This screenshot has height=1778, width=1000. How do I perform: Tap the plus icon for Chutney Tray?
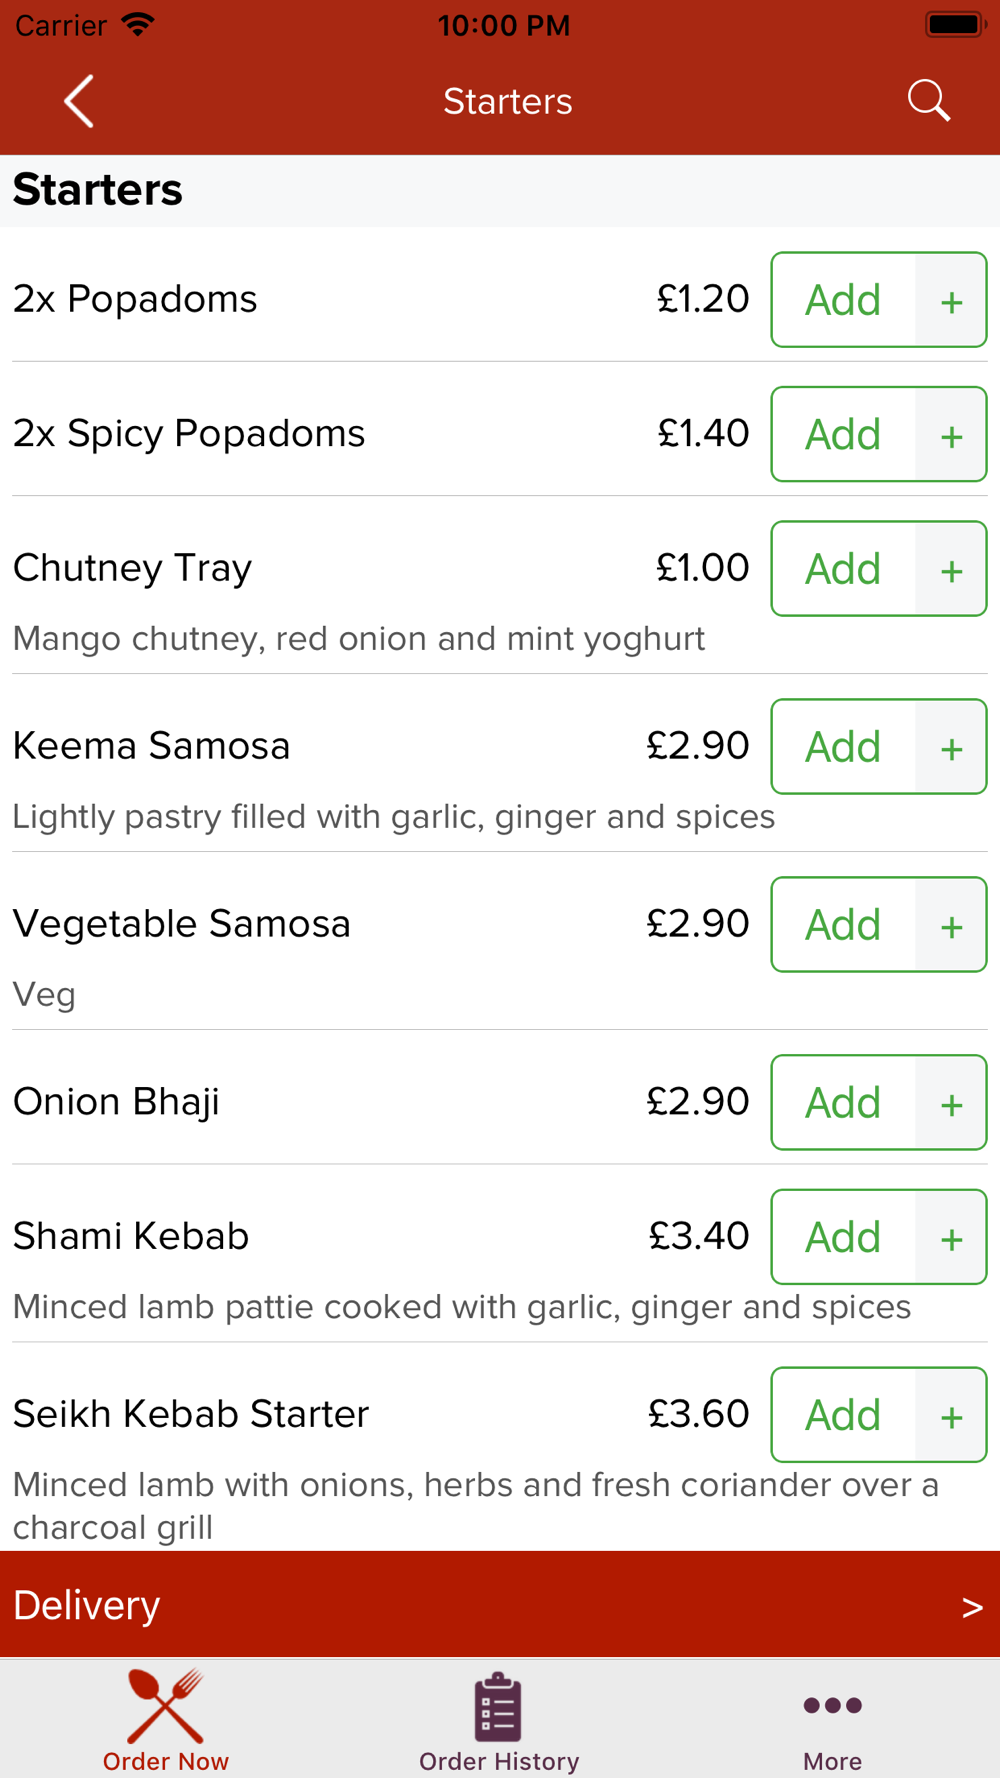tap(951, 569)
